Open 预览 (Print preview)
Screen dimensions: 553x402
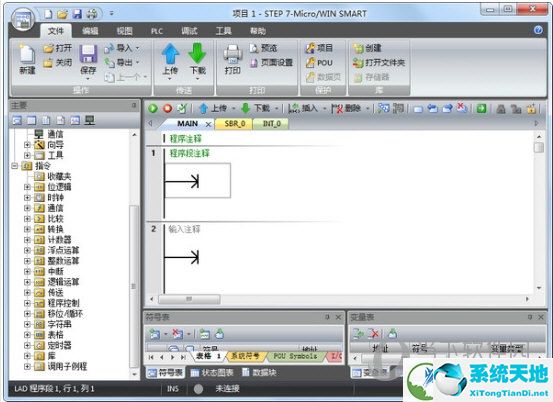[x=263, y=48]
